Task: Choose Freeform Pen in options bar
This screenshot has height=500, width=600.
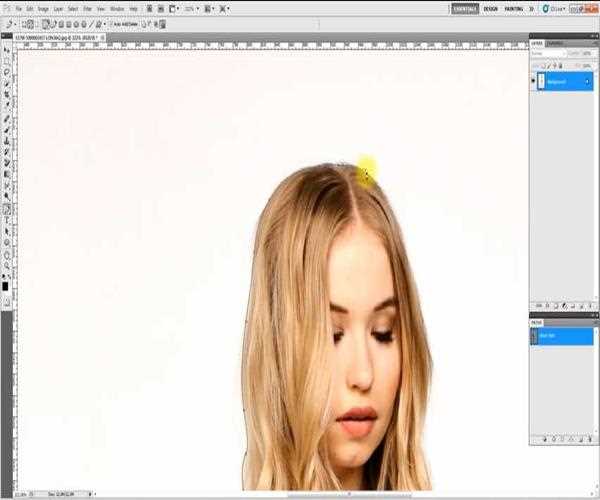Action: coord(53,24)
